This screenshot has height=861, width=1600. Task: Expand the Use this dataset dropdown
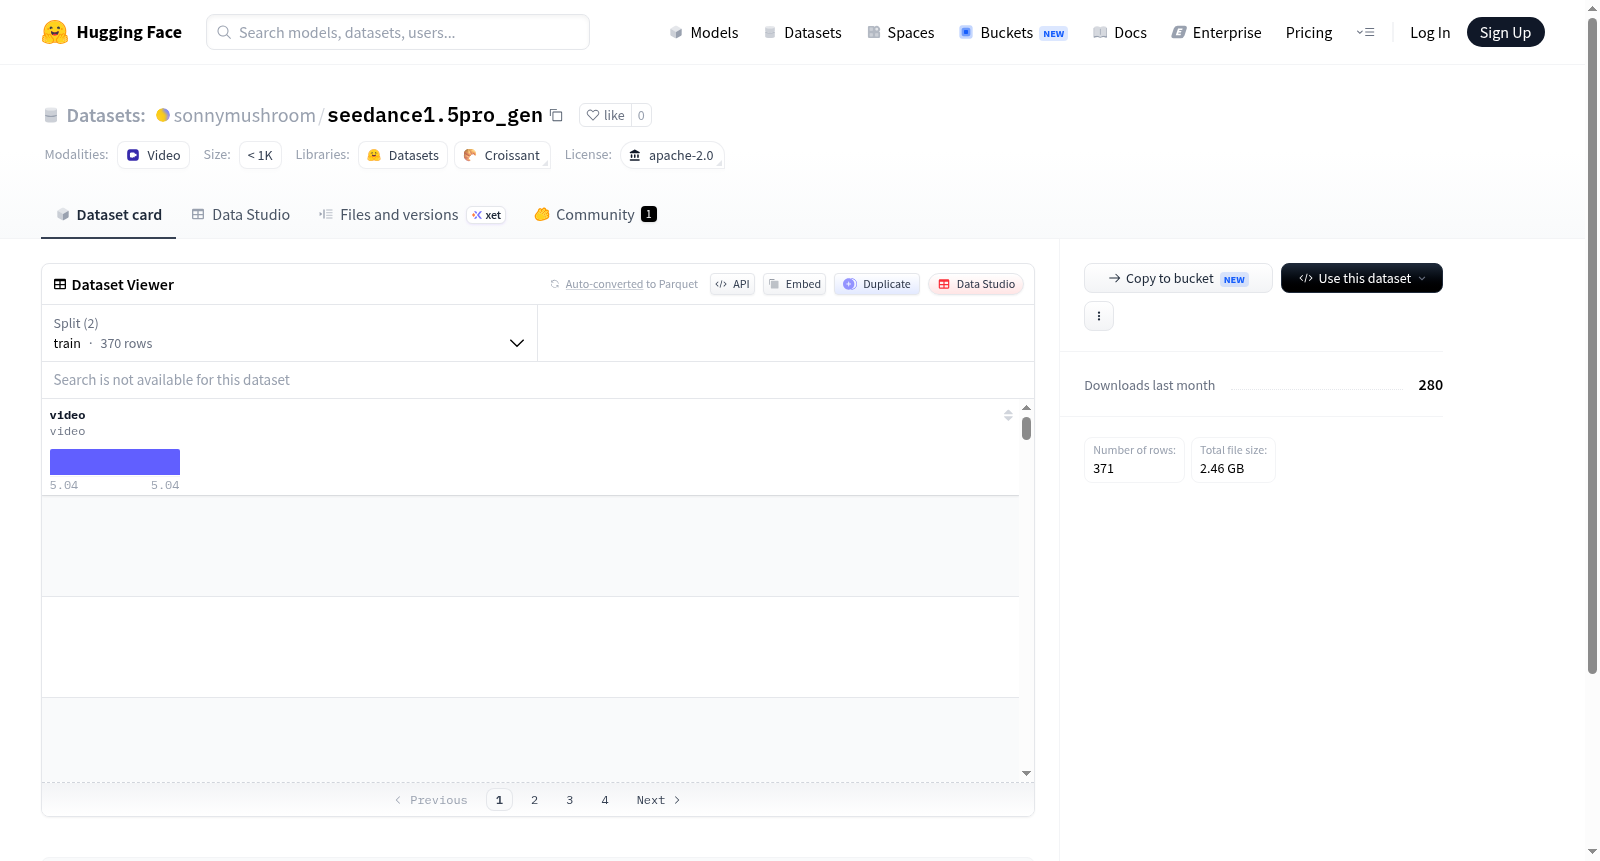tap(1362, 278)
